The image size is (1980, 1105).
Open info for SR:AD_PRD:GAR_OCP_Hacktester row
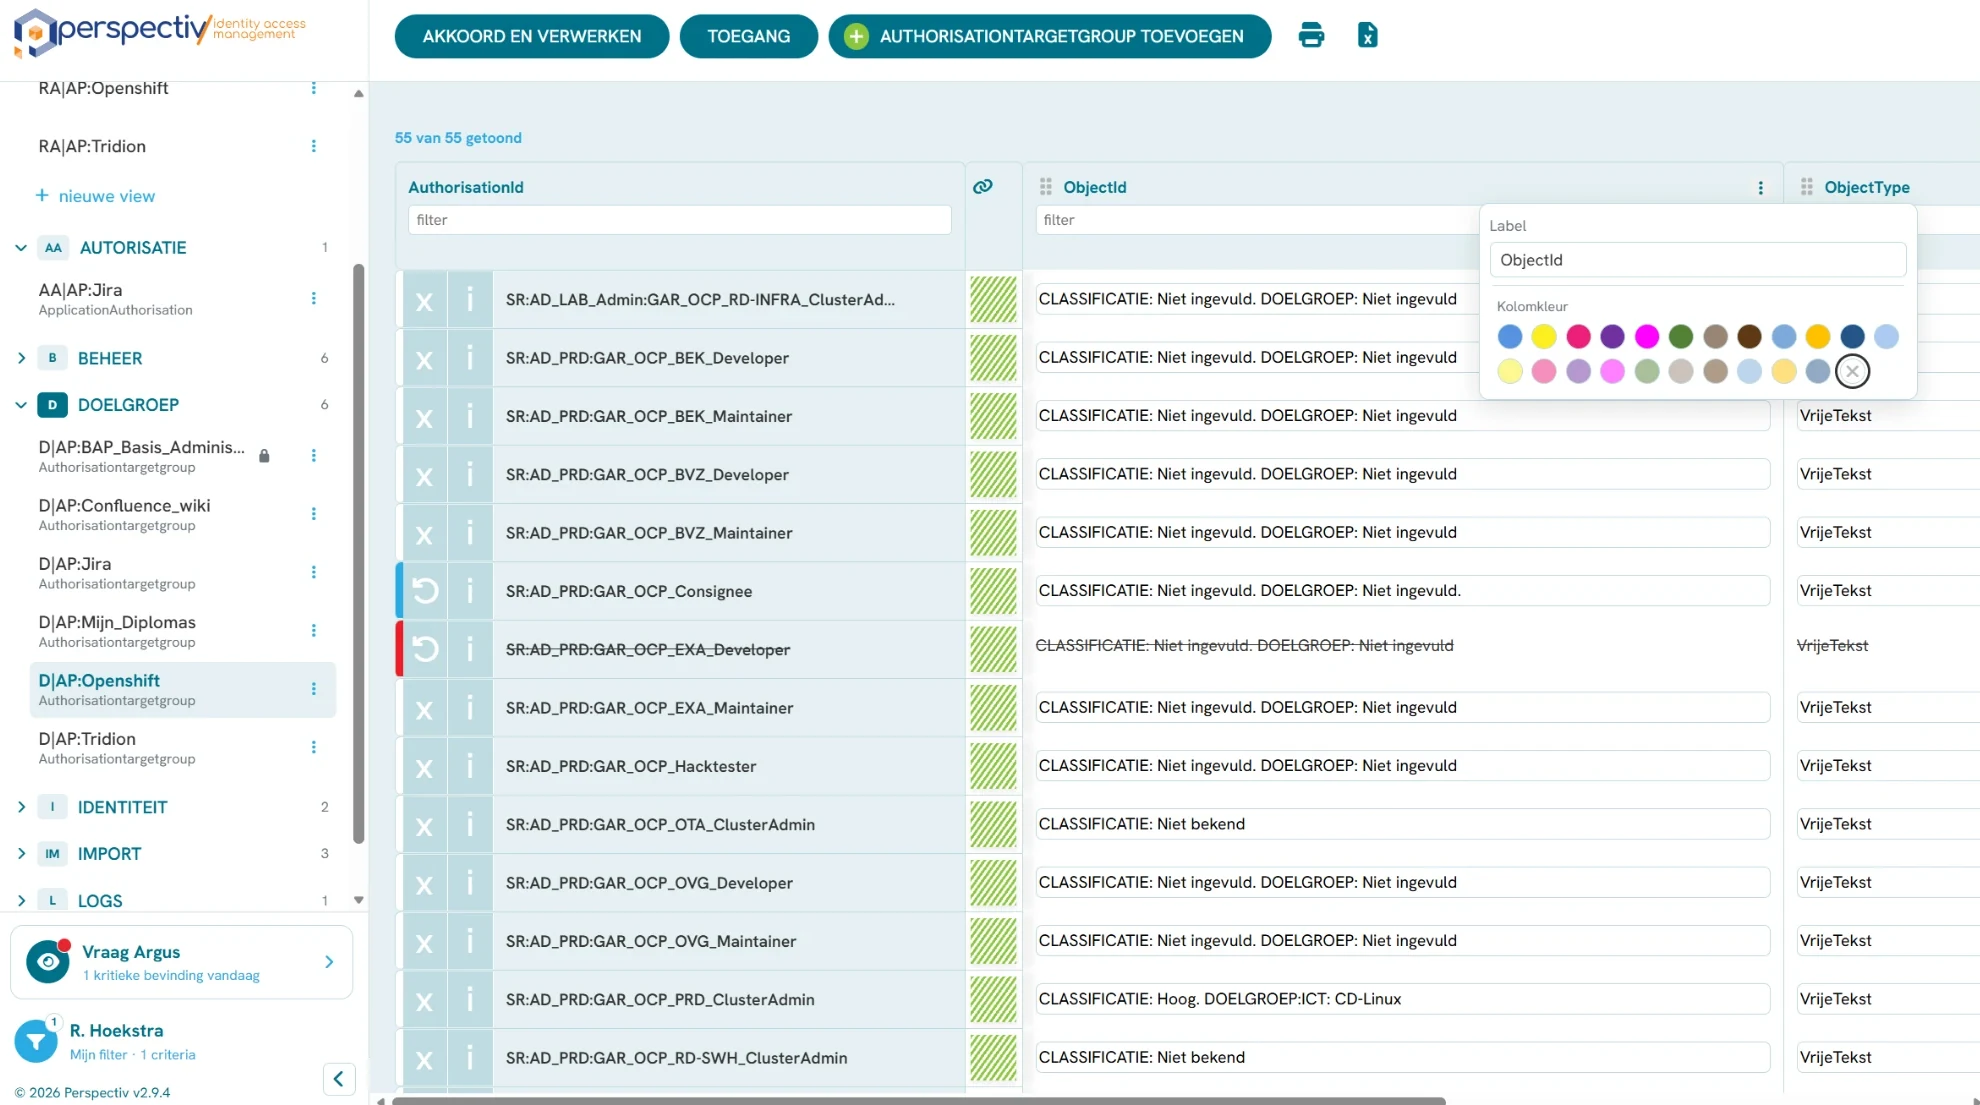[470, 766]
